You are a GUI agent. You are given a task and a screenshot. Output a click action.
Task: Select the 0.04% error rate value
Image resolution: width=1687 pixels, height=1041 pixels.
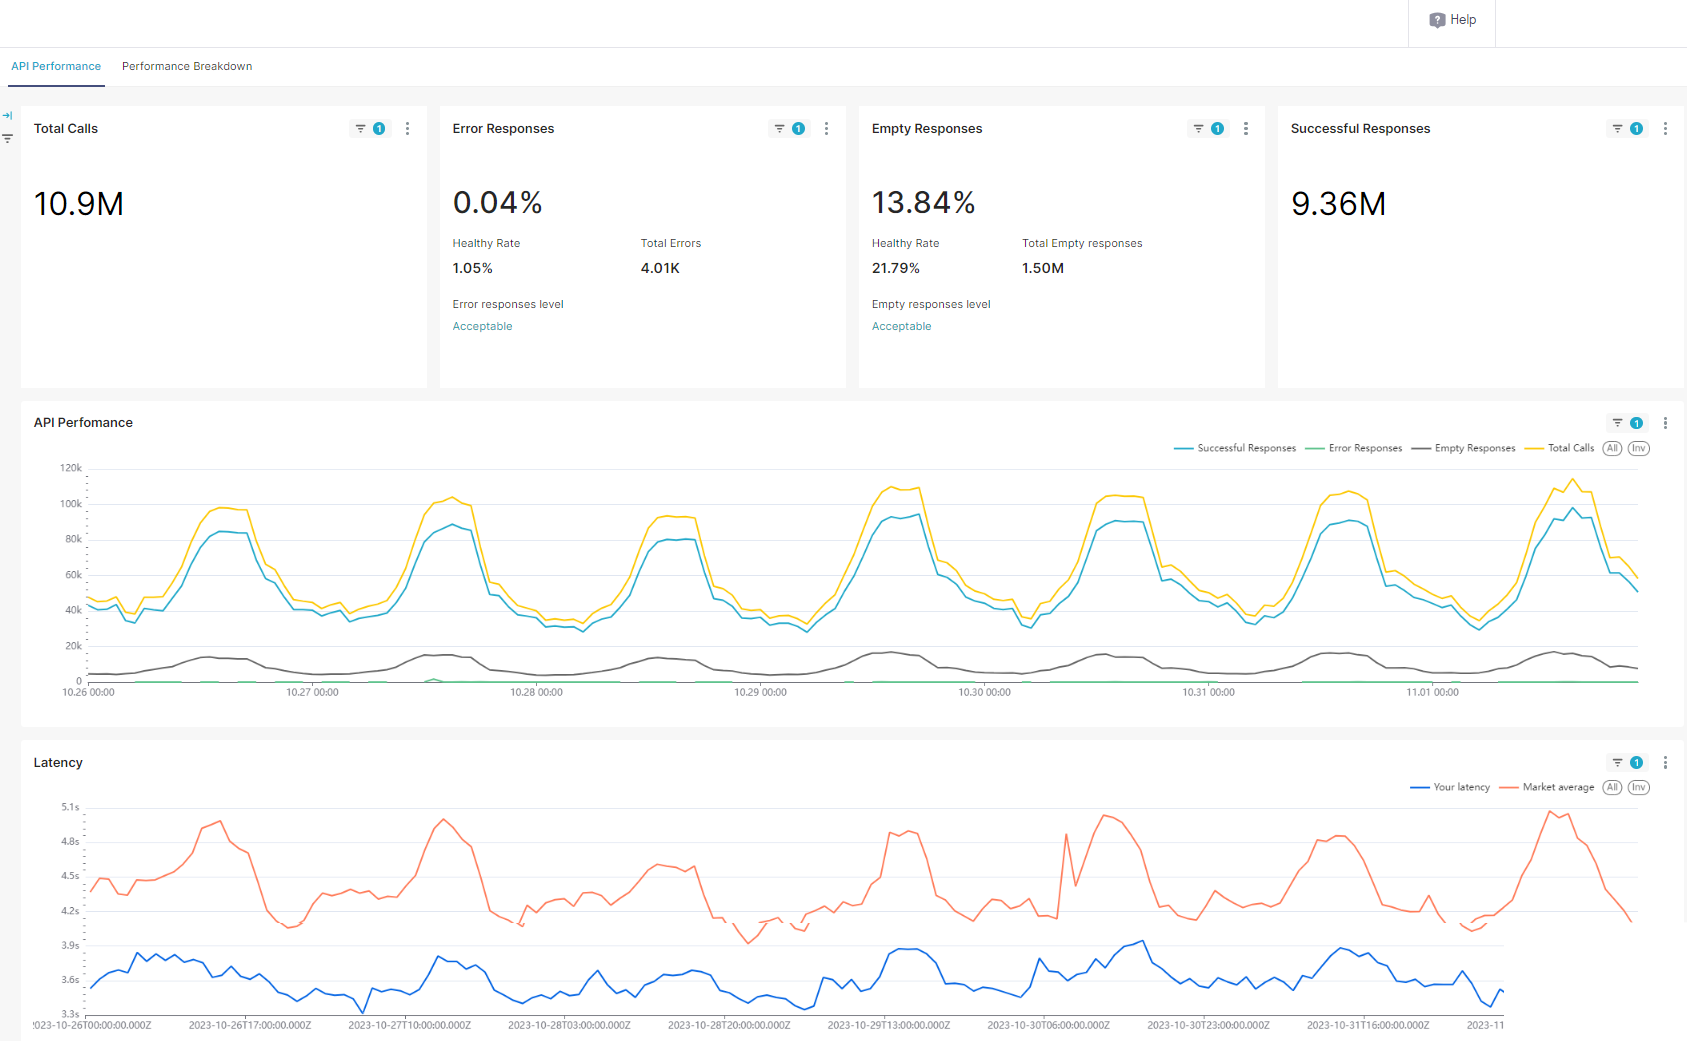tap(497, 203)
